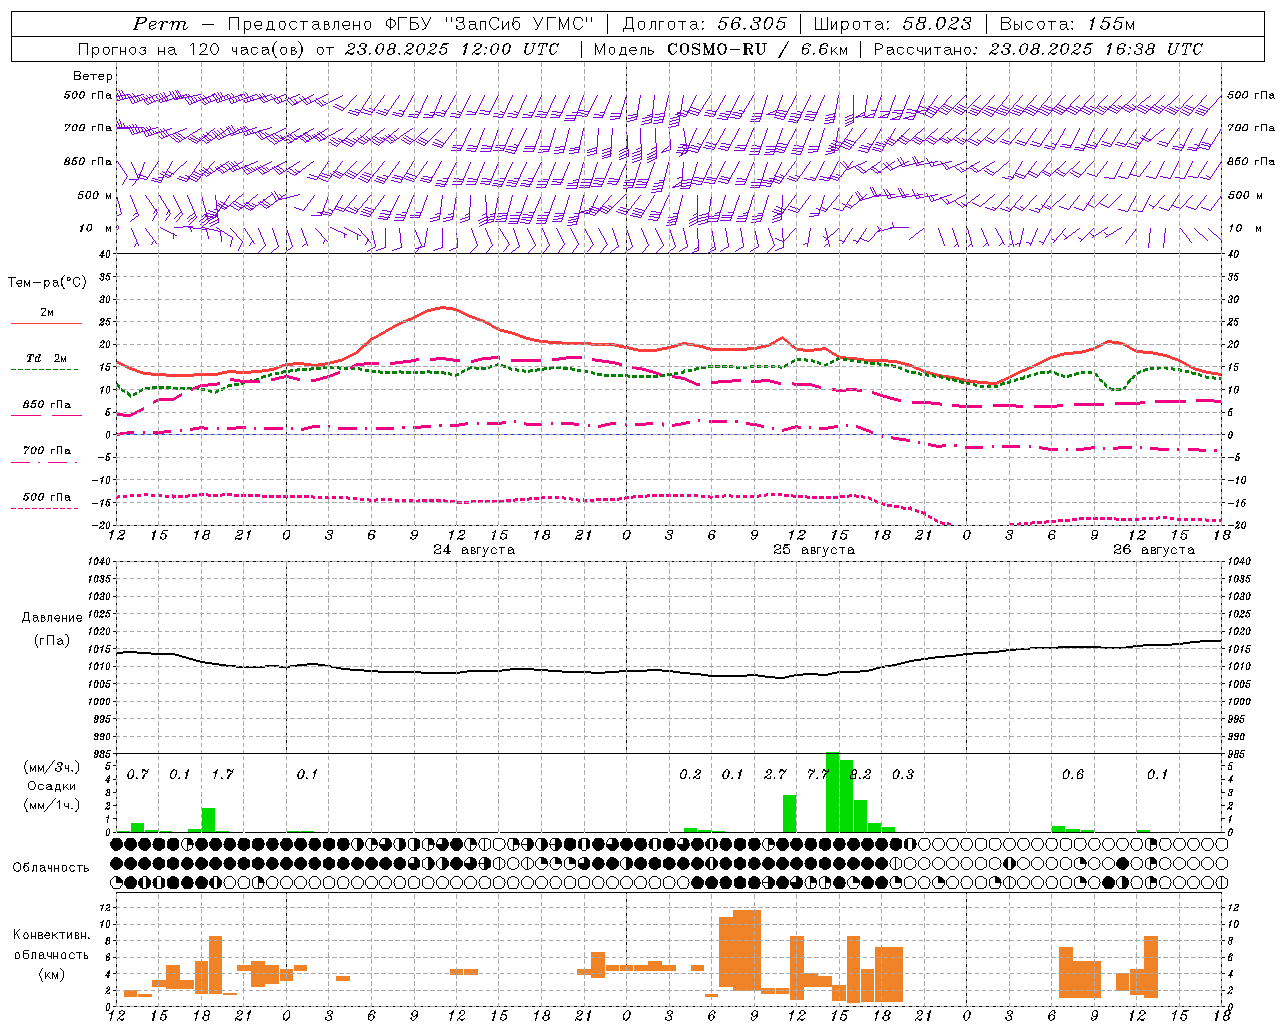The image size is (1280, 1024).
Task: Click the "2м" temperature legend label
Action: [x=47, y=313]
